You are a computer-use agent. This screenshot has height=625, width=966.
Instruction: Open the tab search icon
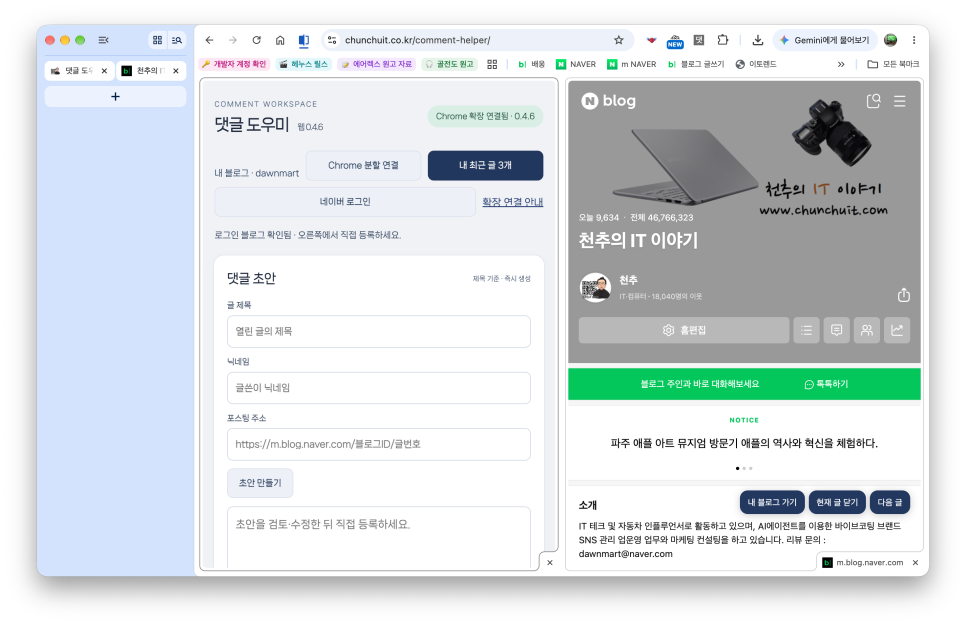click(x=177, y=40)
